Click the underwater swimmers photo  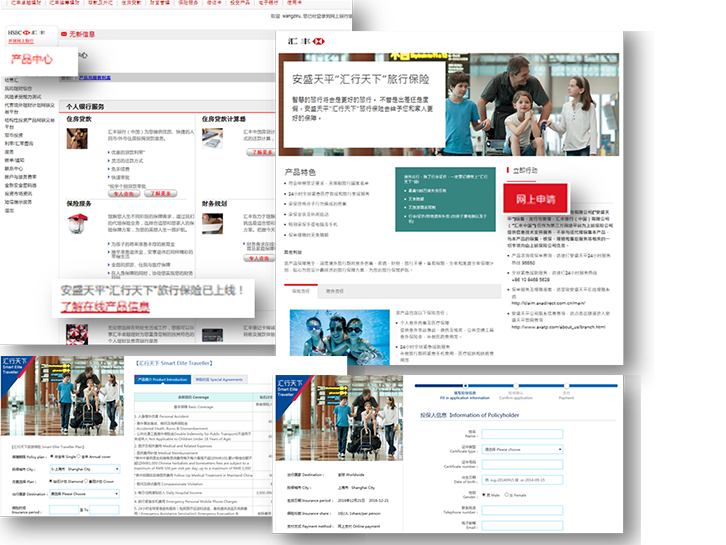click(339, 337)
